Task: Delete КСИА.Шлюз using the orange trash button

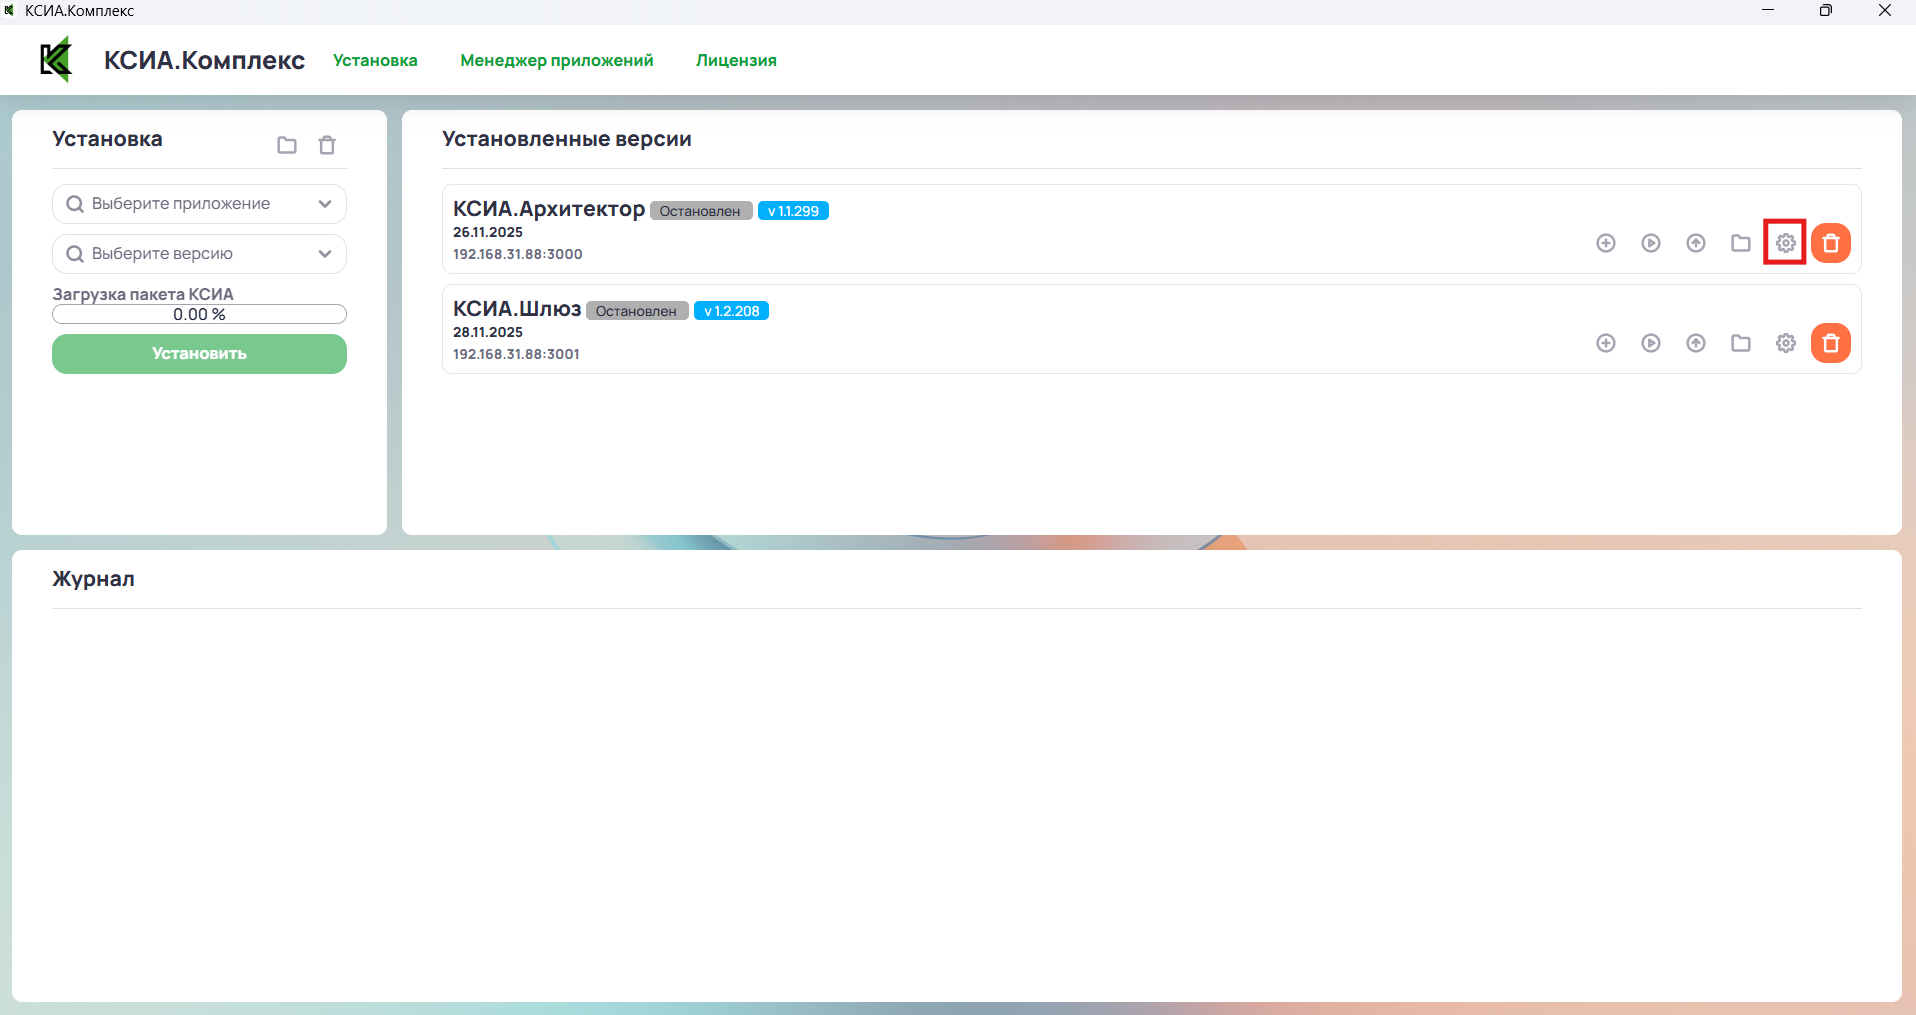Action: [1831, 343]
